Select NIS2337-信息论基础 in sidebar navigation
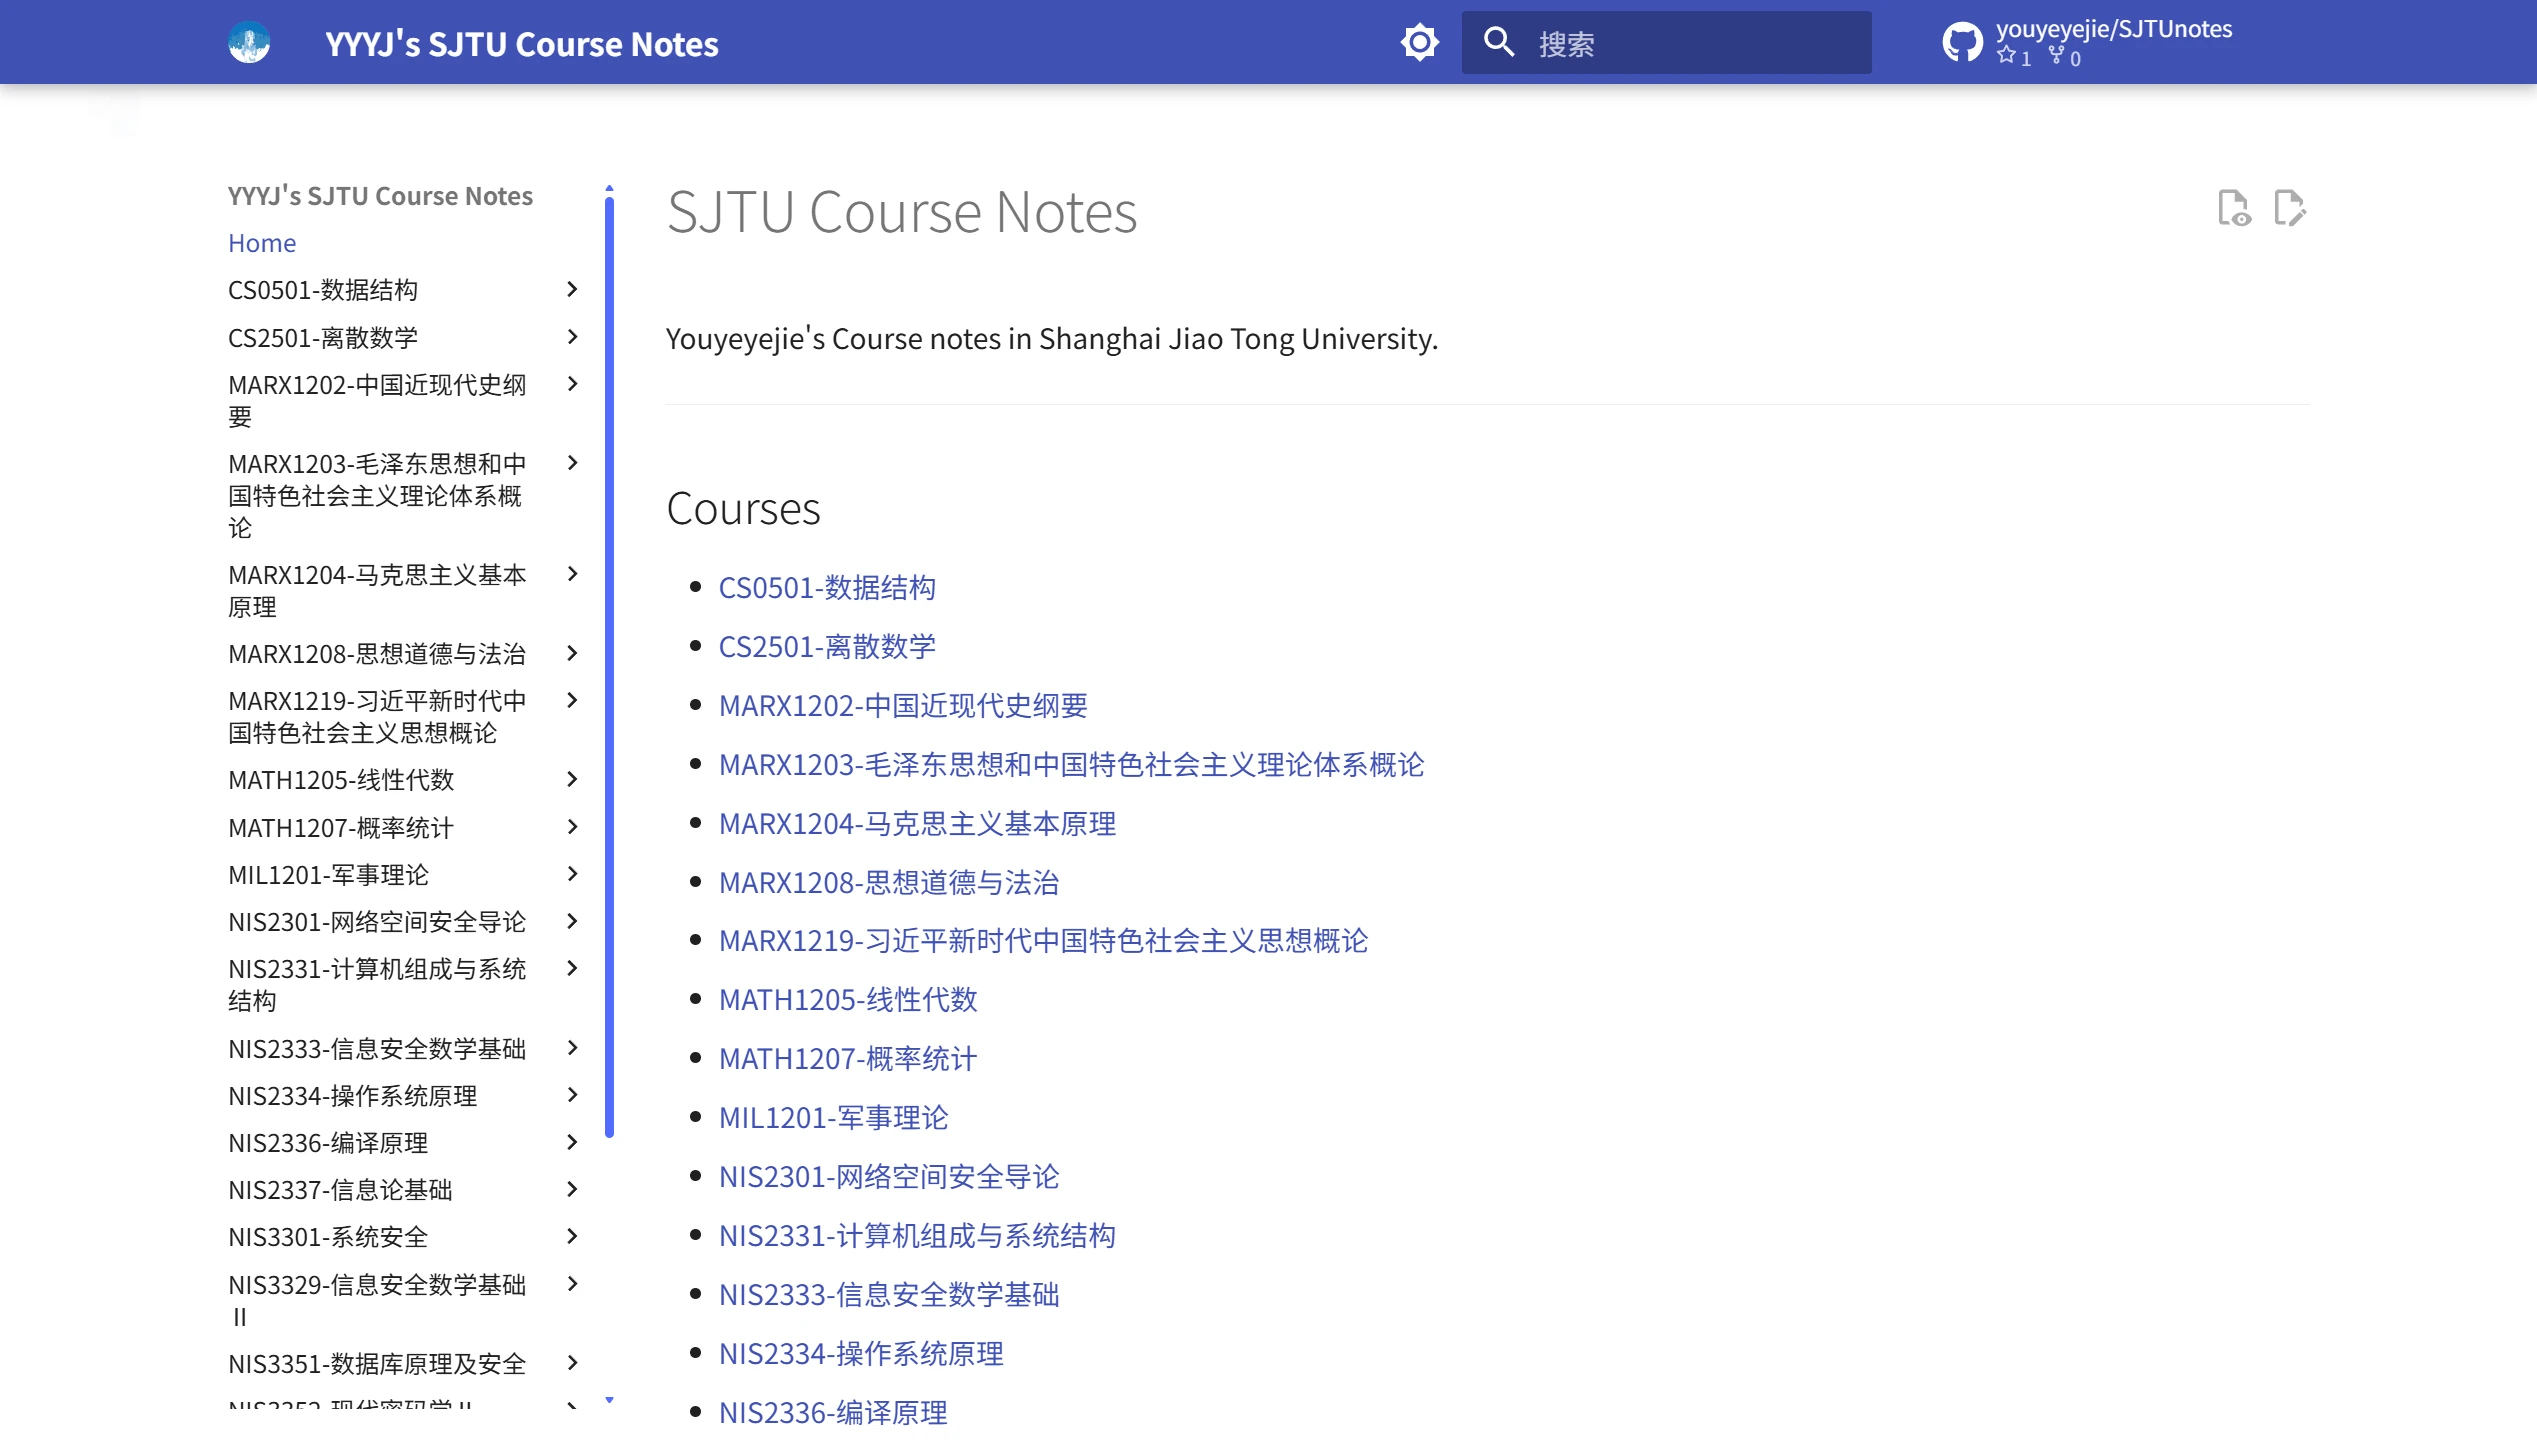The height and width of the screenshot is (1440, 2537). pos(340,1190)
